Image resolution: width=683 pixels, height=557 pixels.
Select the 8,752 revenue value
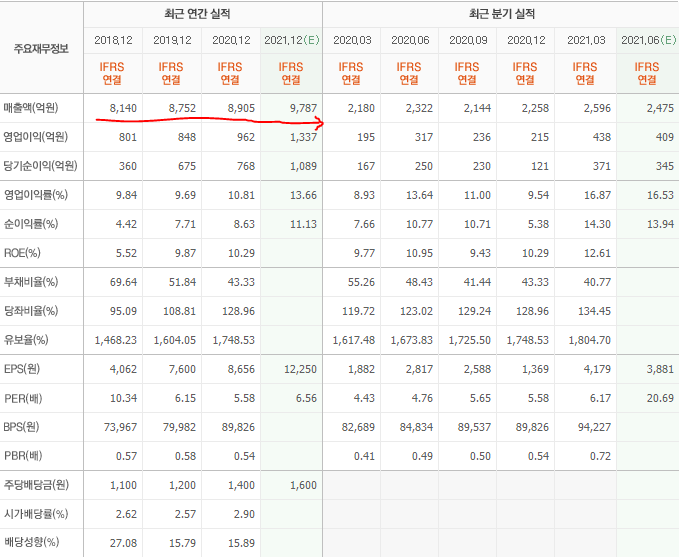(183, 108)
